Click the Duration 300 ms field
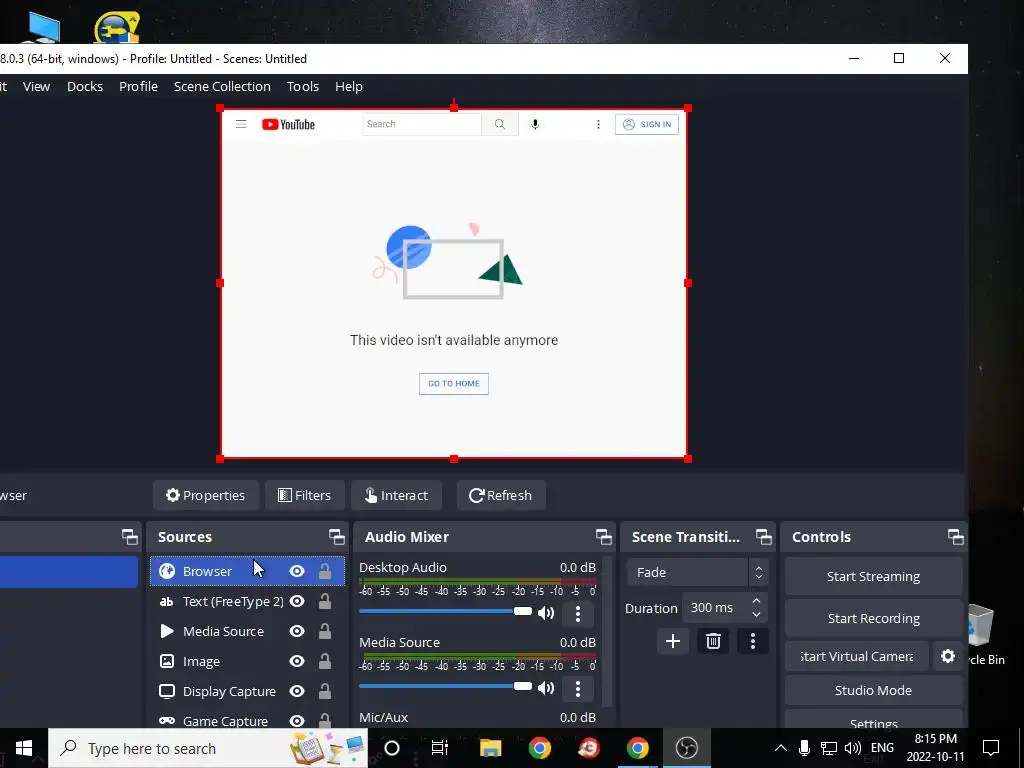This screenshot has height=768, width=1024. 725,608
